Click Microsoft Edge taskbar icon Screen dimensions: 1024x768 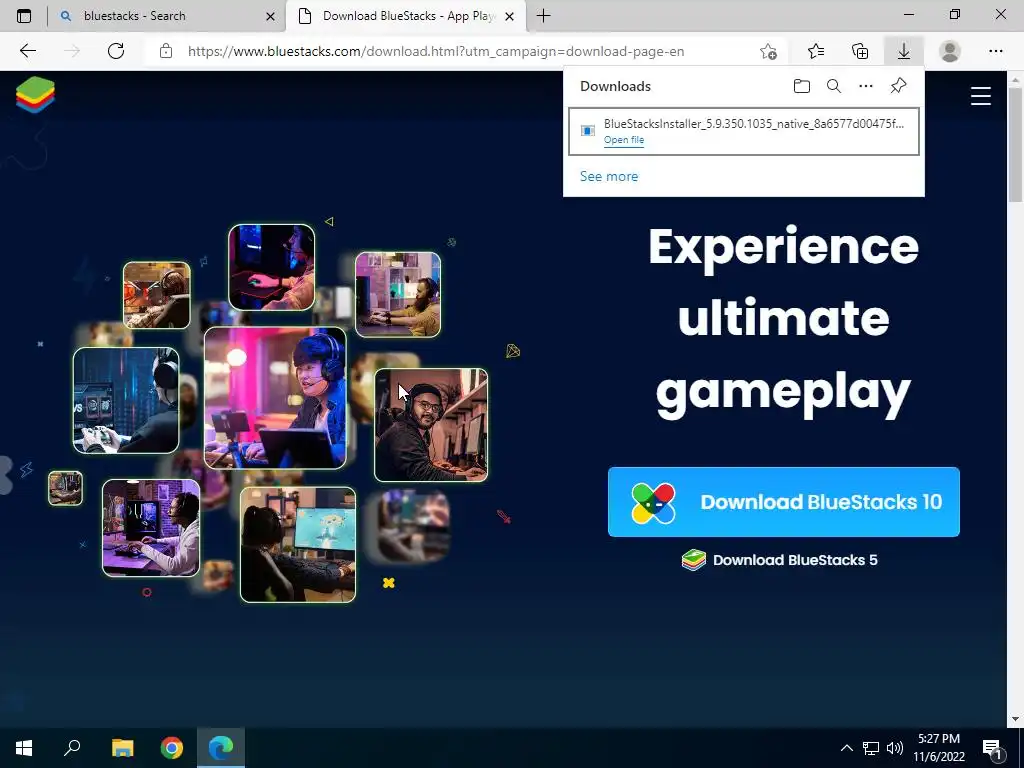point(221,748)
